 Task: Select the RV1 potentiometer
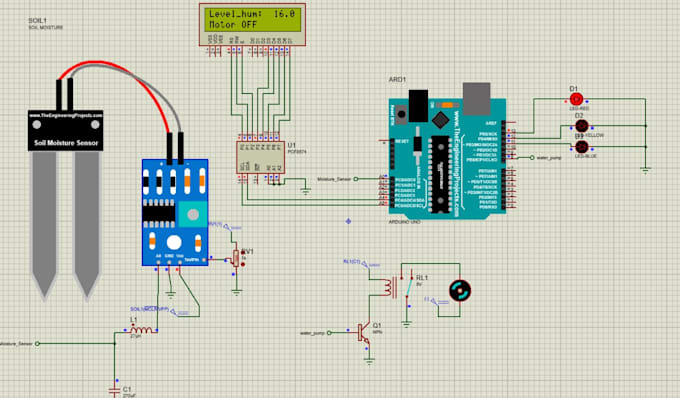236,259
